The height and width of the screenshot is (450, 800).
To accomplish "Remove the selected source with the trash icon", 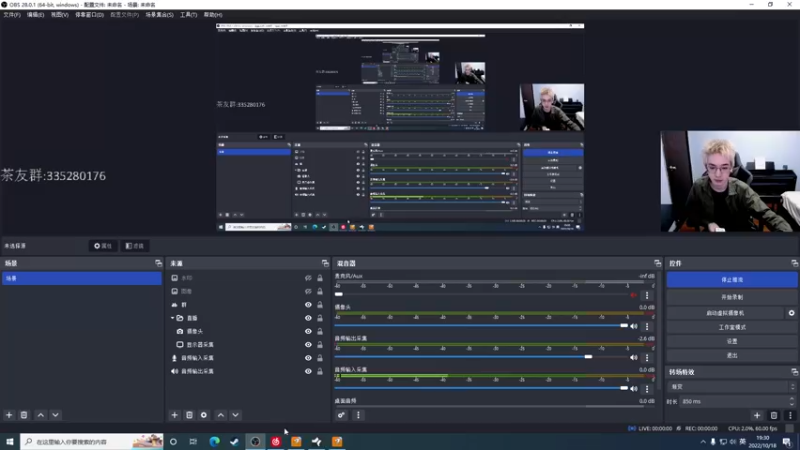I will click(x=189, y=415).
